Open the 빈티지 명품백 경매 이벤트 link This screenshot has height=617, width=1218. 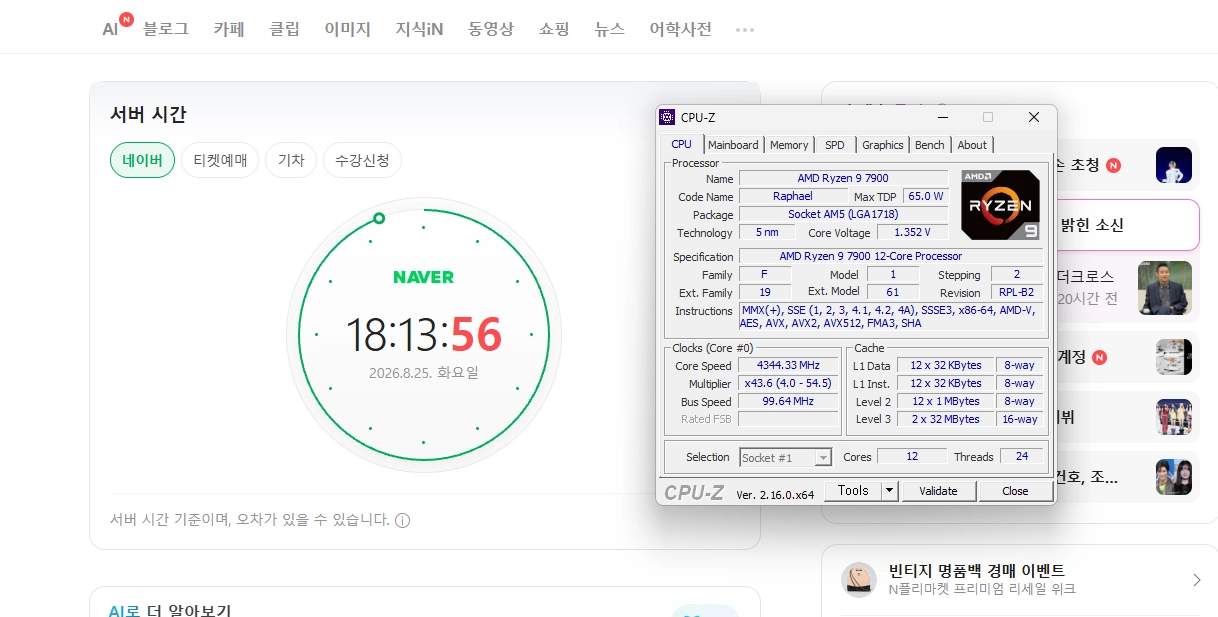(977, 571)
